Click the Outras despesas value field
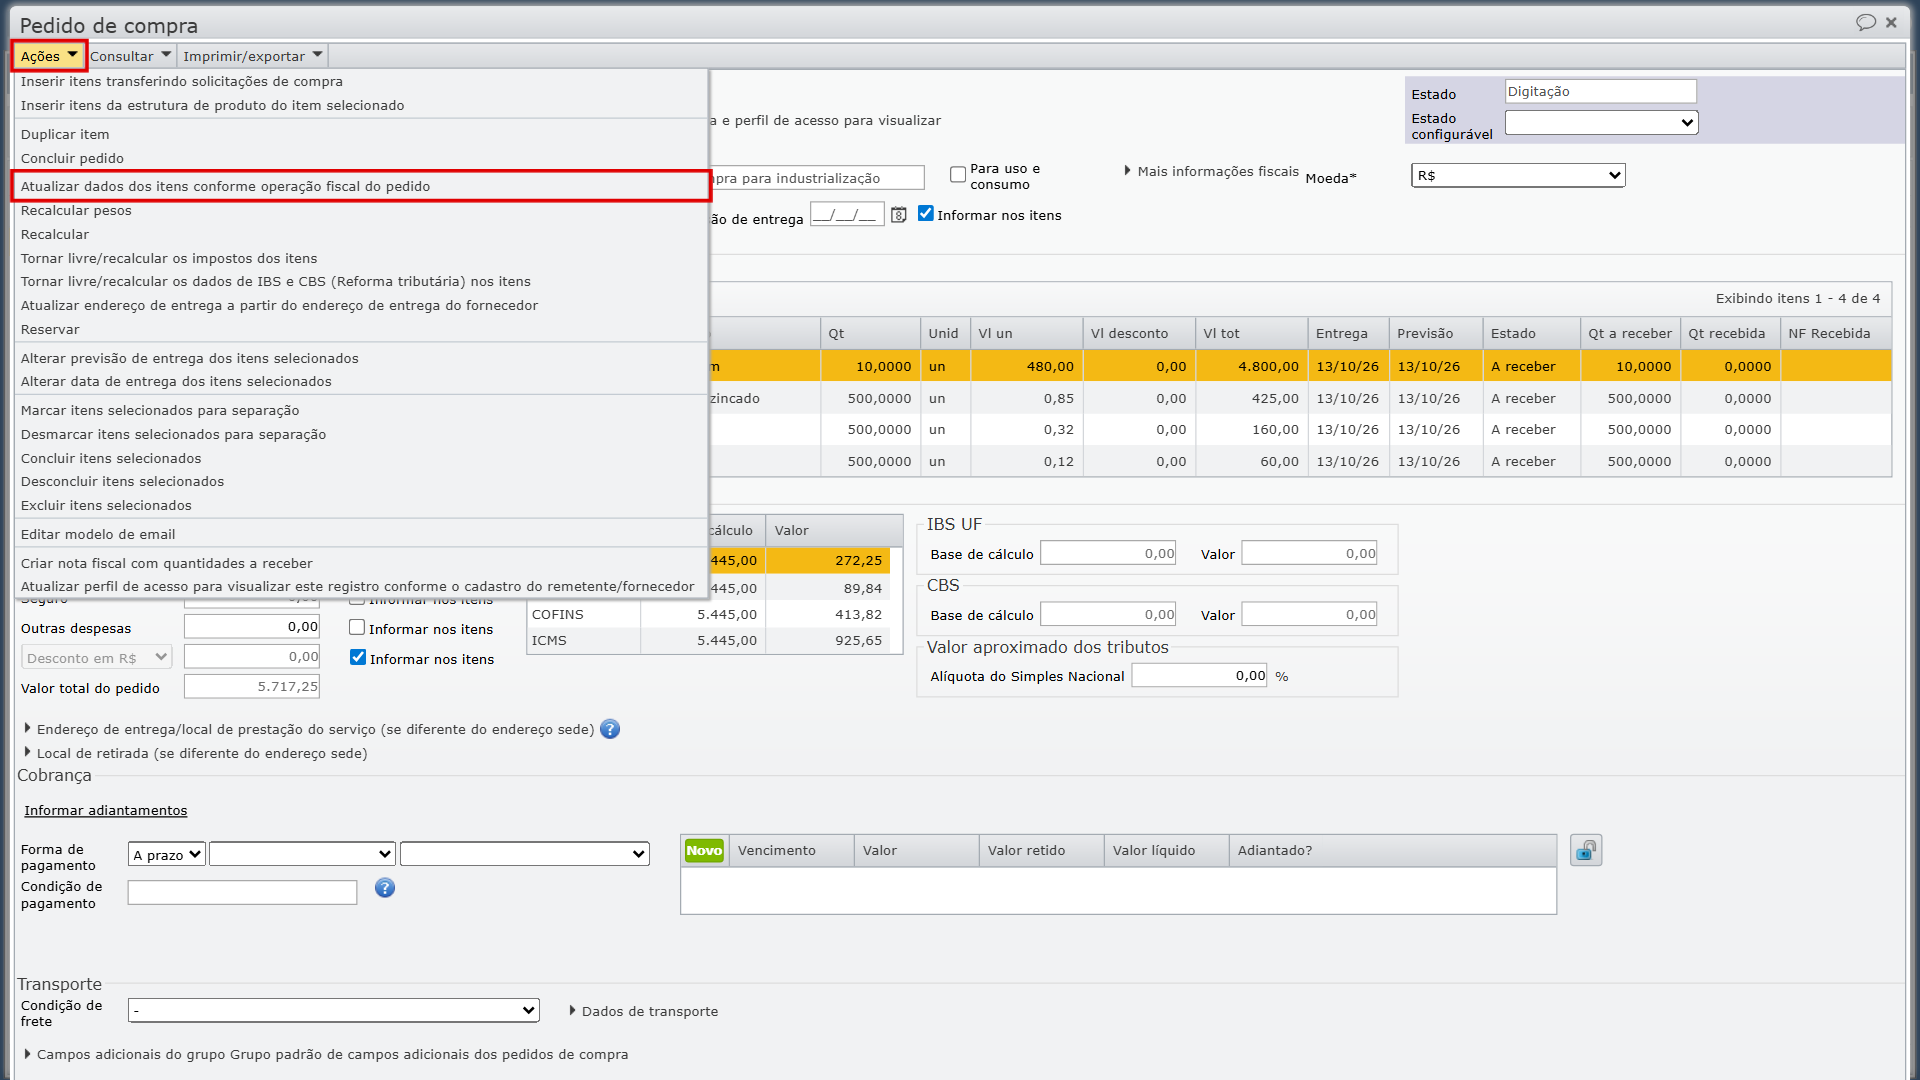Viewport: 1920px width, 1080px height. point(252,627)
